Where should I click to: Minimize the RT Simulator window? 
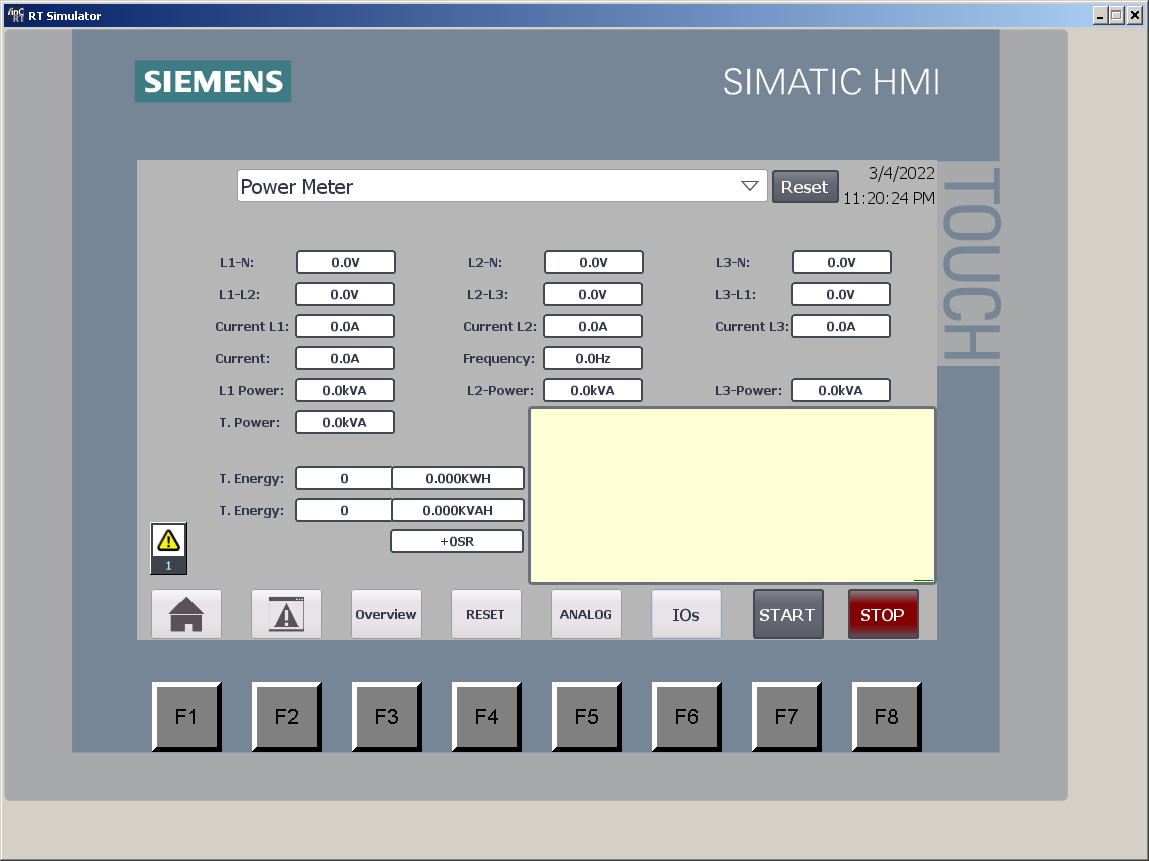pyautogui.click(x=1100, y=15)
